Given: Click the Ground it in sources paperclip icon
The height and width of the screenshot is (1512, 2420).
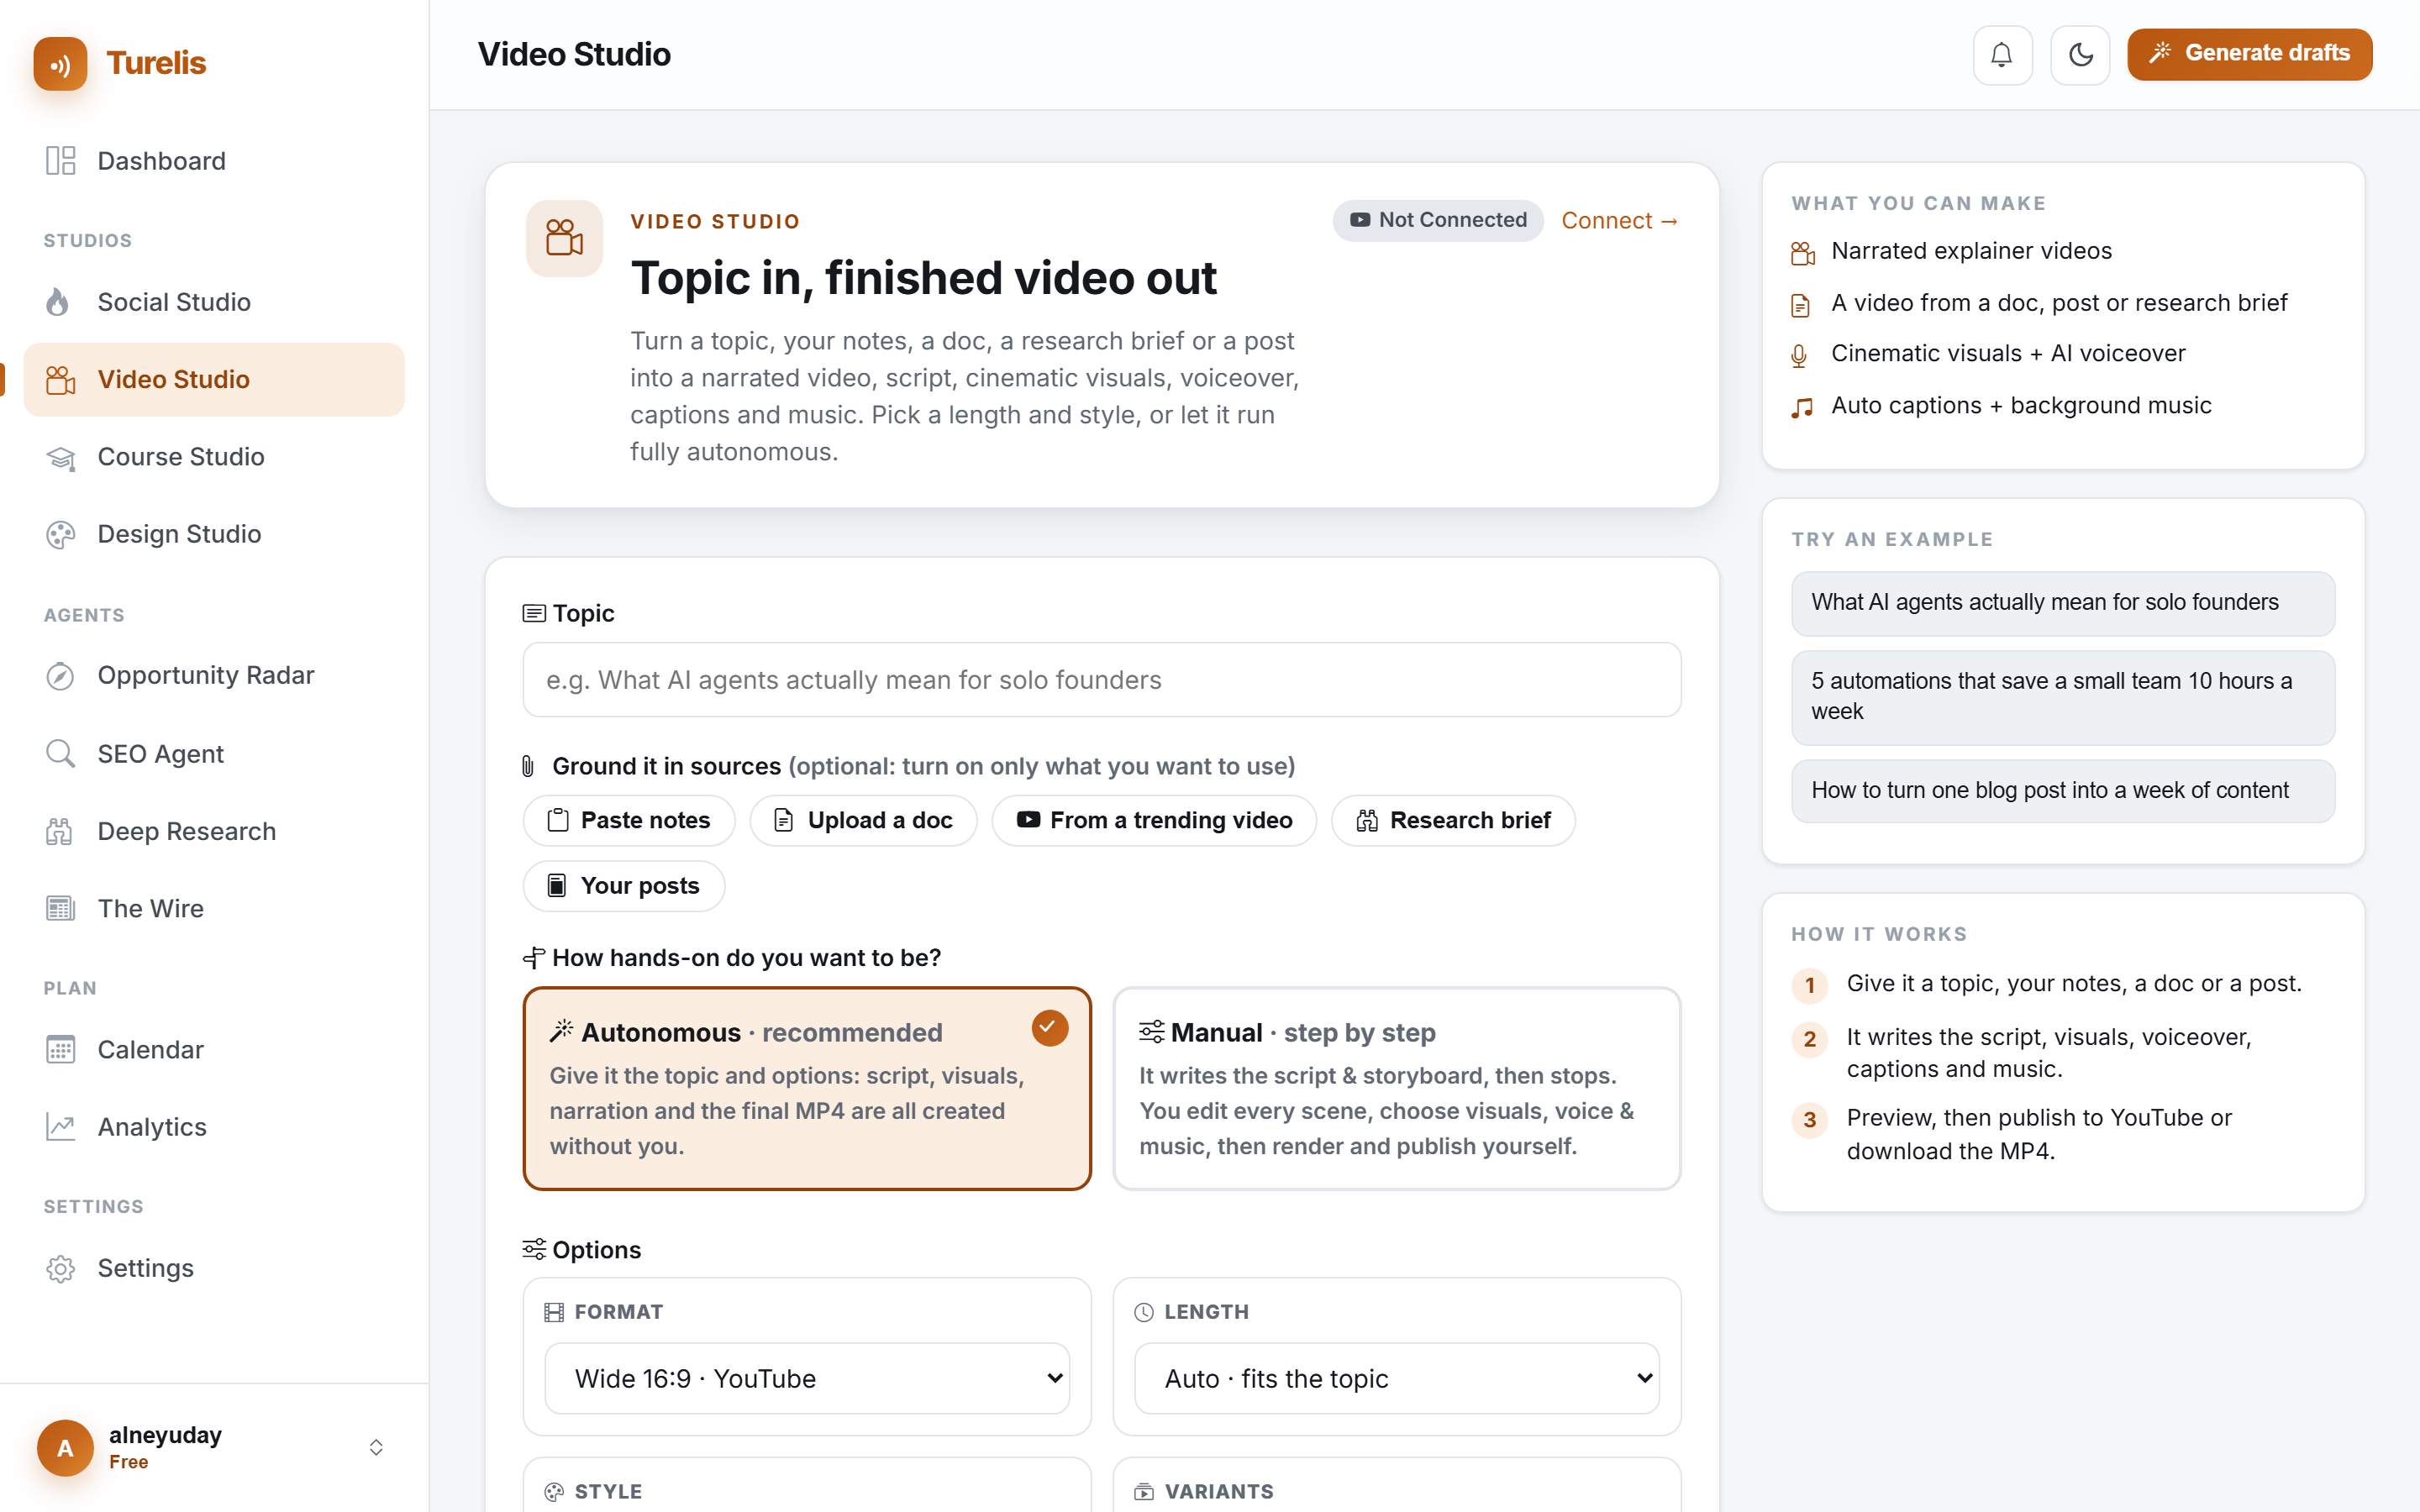Looking at the screenshot, I should click(x=528, y=766).
